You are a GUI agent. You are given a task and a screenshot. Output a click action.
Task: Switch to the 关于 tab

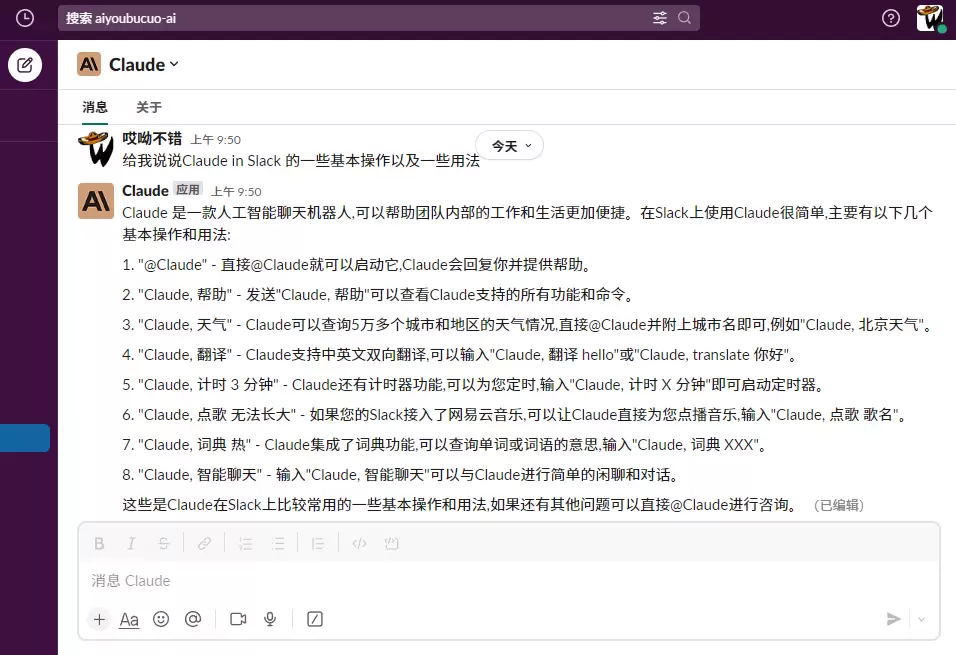(149, 107)
